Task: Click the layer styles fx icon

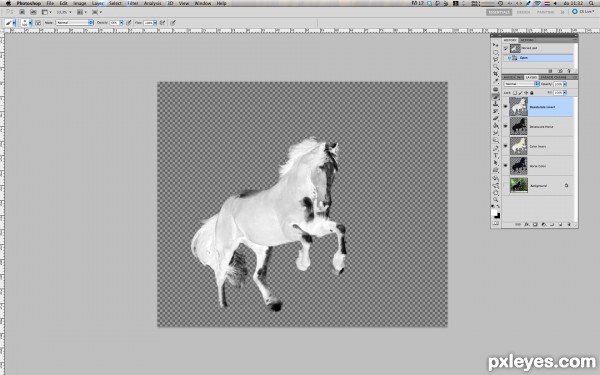Action: (527, 225)
